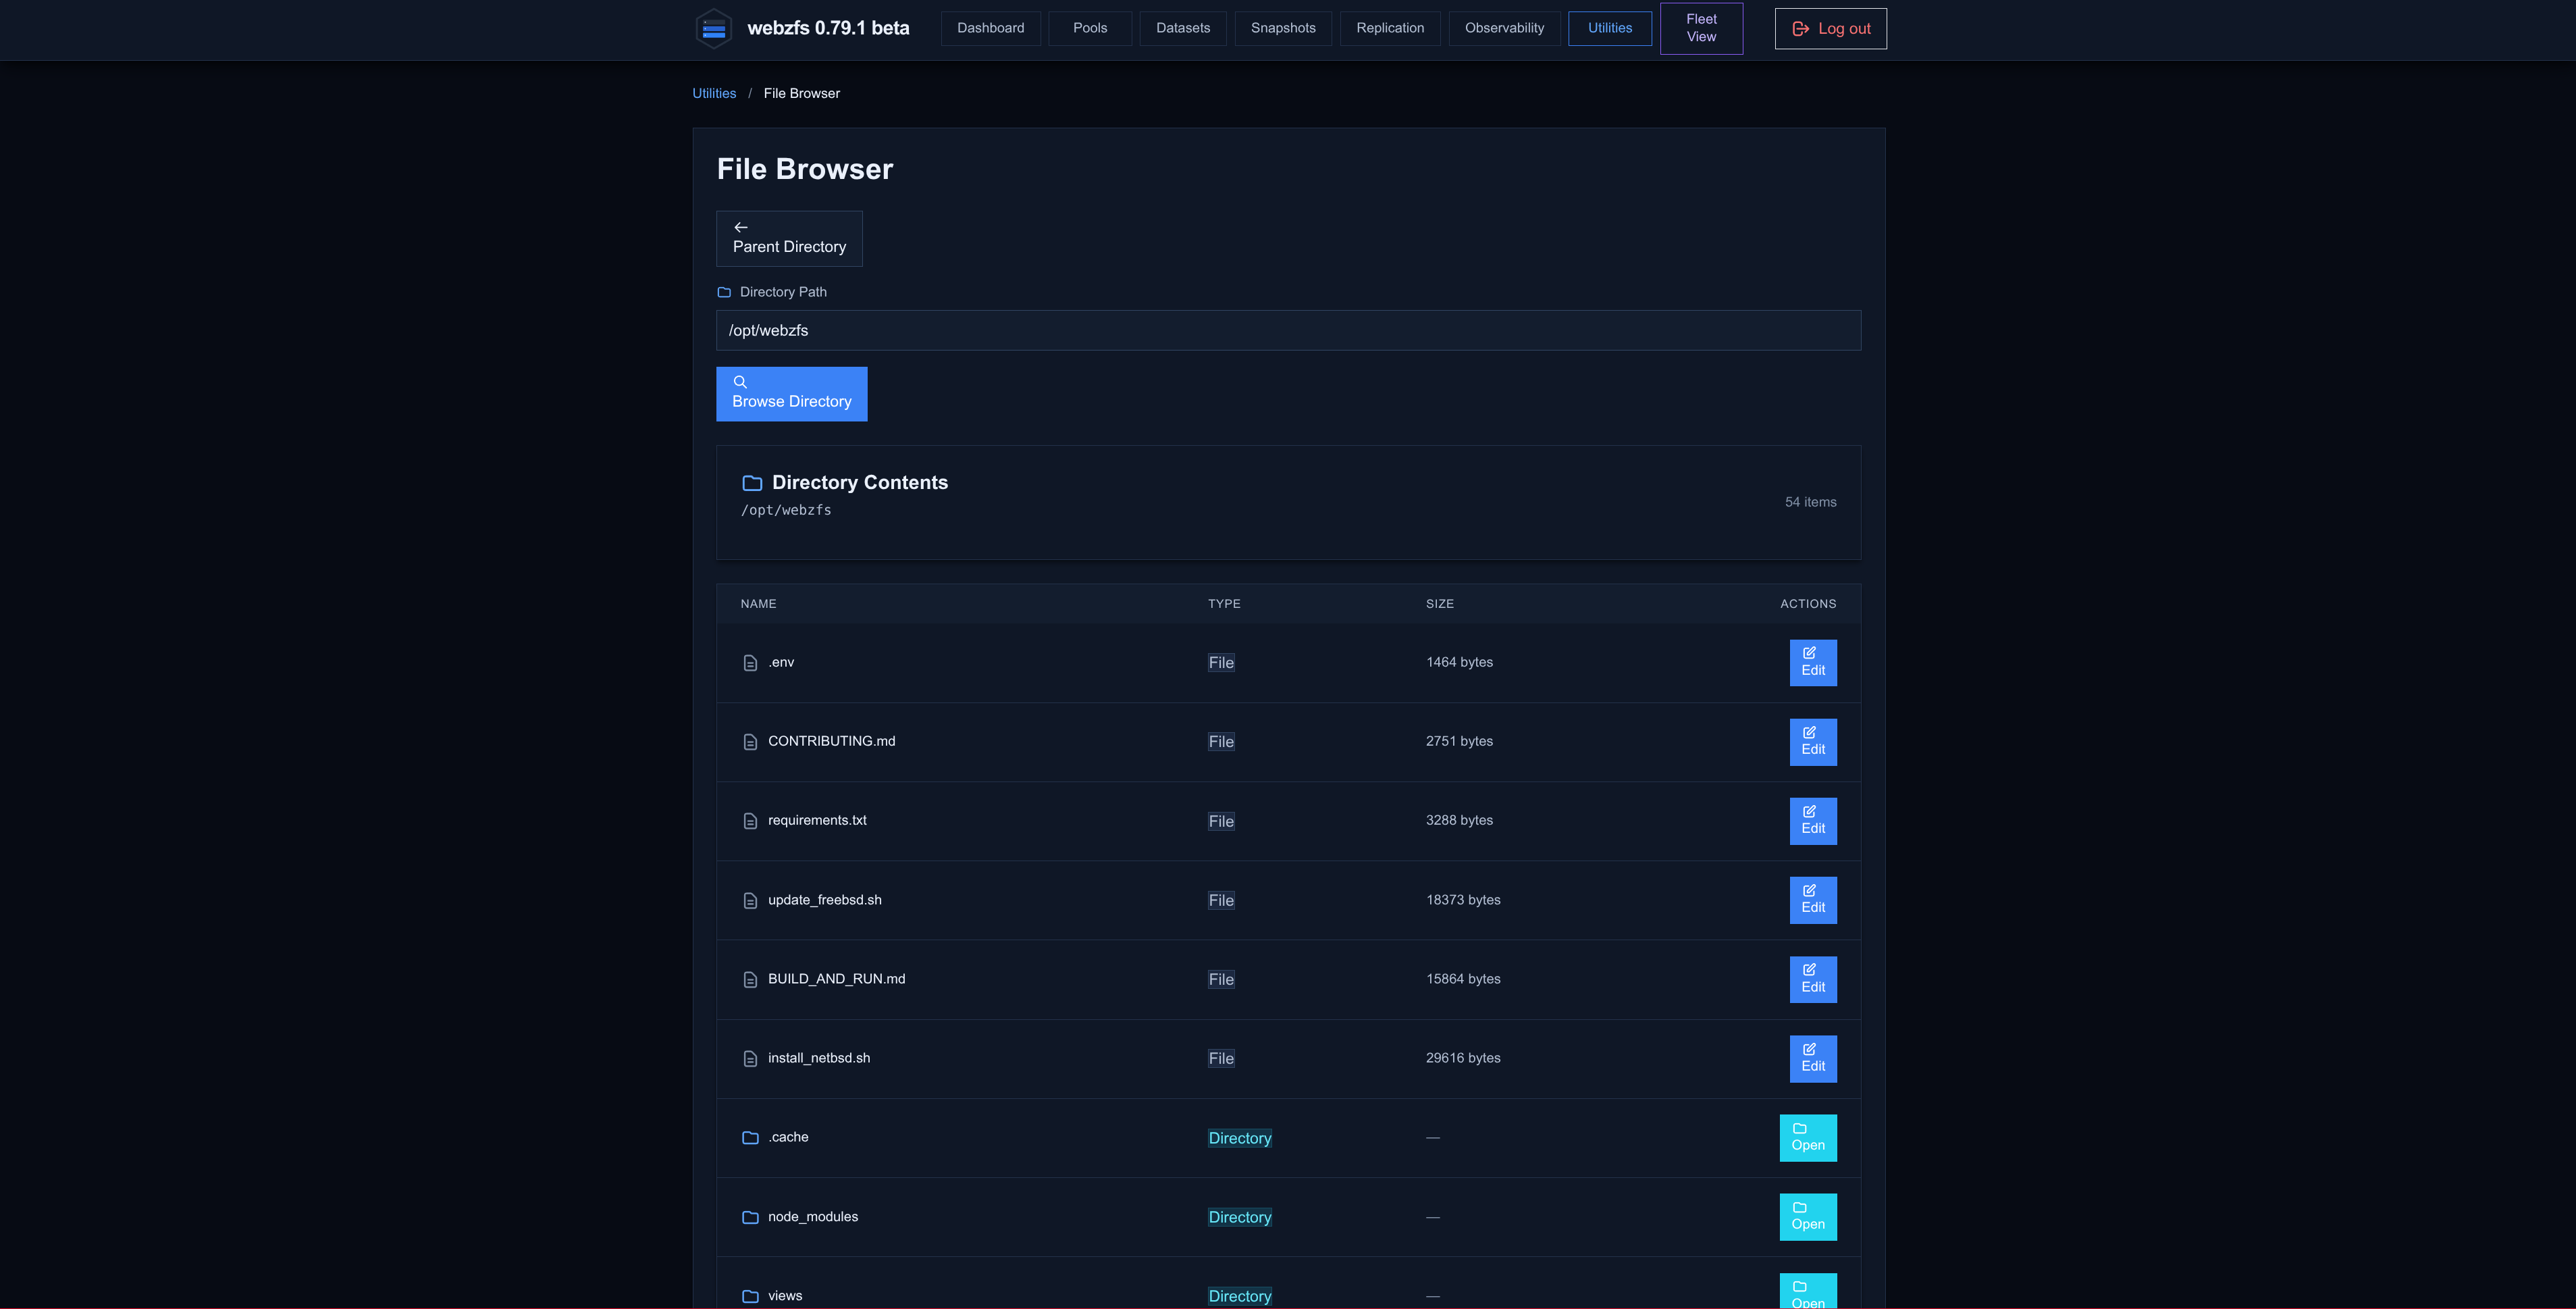
Task: Click the Browse Directory button
Action: coord(791,394)
